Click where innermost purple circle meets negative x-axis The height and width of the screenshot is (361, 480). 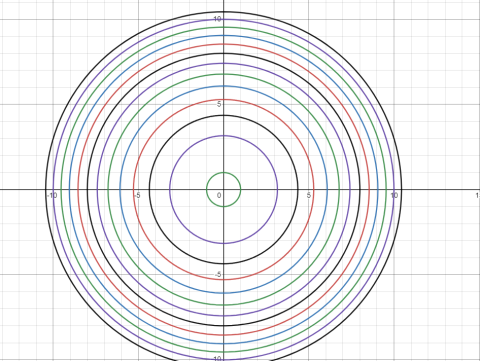pyautogui.click(x=170, y=189)
